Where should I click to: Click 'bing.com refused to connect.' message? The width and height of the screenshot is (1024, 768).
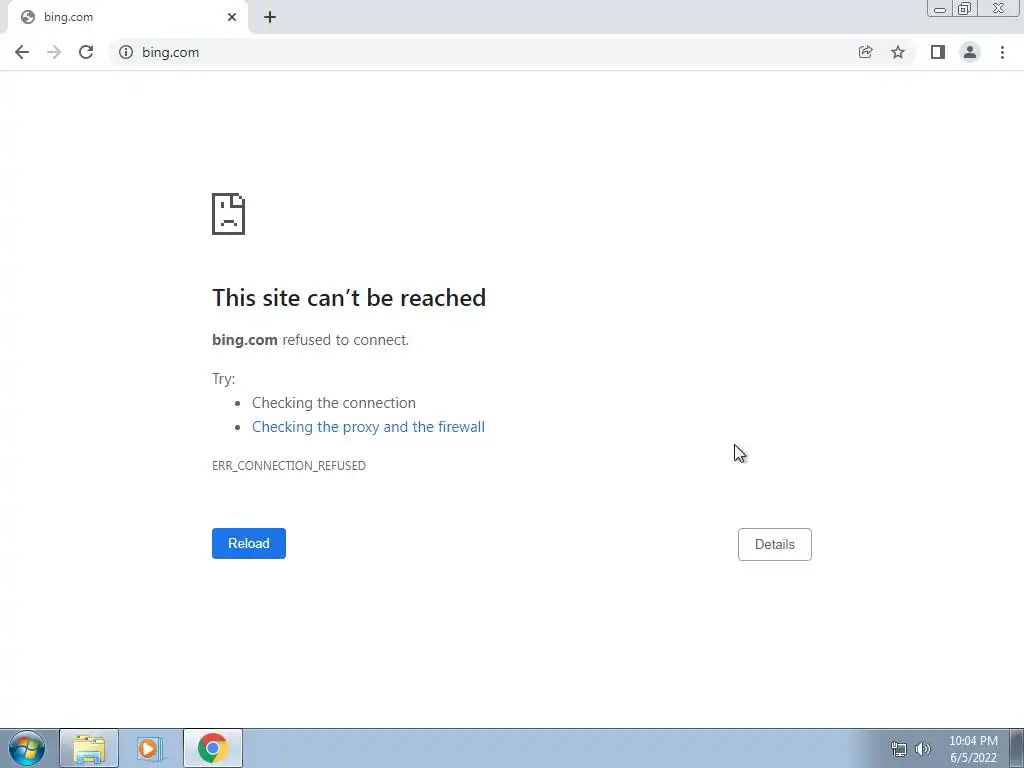pyautogui.click(x=310, y=340)
